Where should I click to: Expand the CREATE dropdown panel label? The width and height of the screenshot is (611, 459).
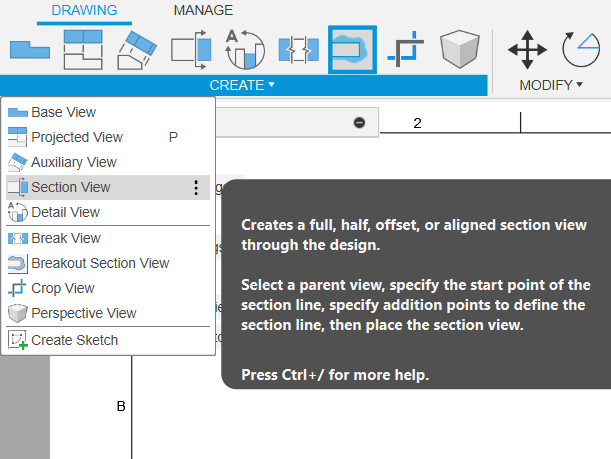click(x=242, y=85)
